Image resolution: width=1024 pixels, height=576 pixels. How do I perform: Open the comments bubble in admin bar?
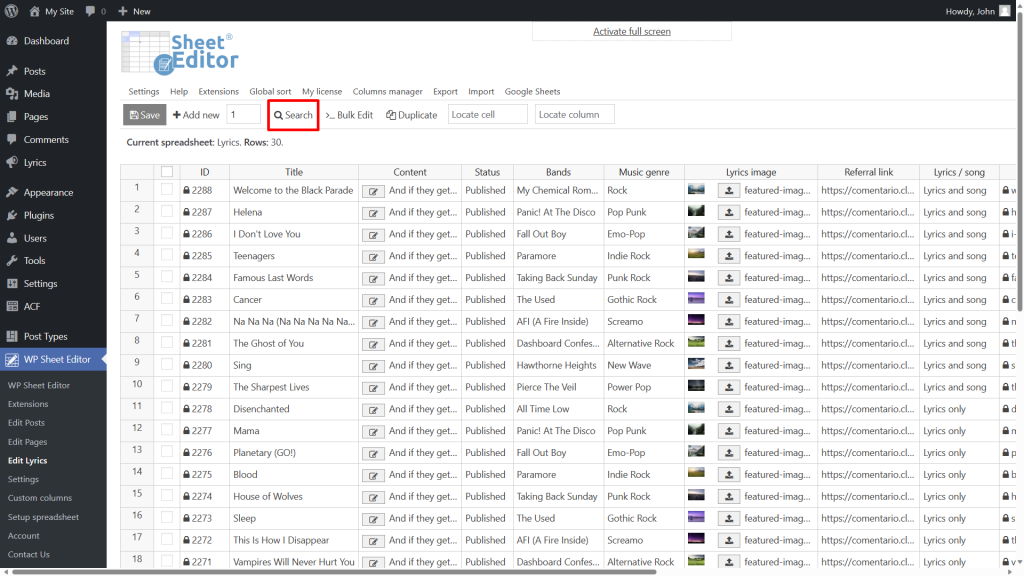(x=95, y=11)
